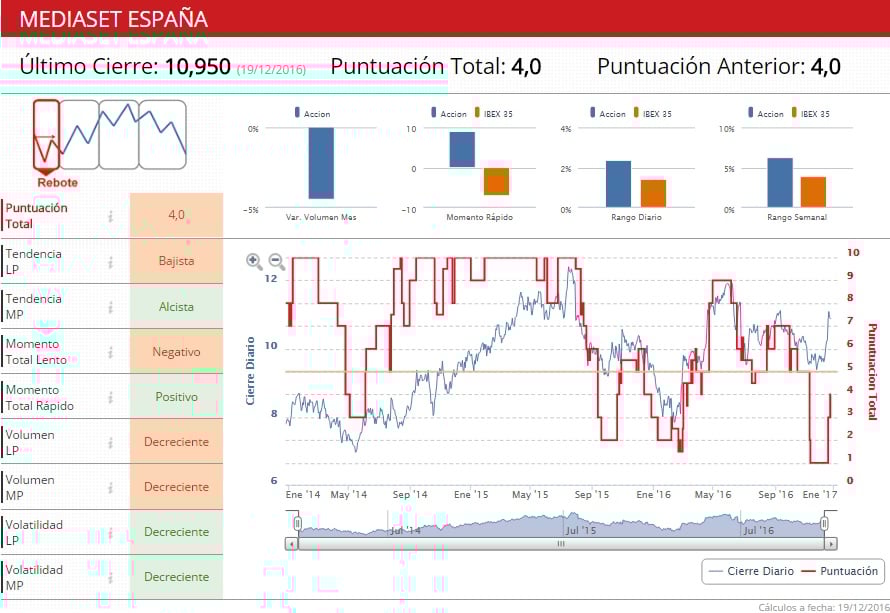Click the Tendencia LP row label

33,262
